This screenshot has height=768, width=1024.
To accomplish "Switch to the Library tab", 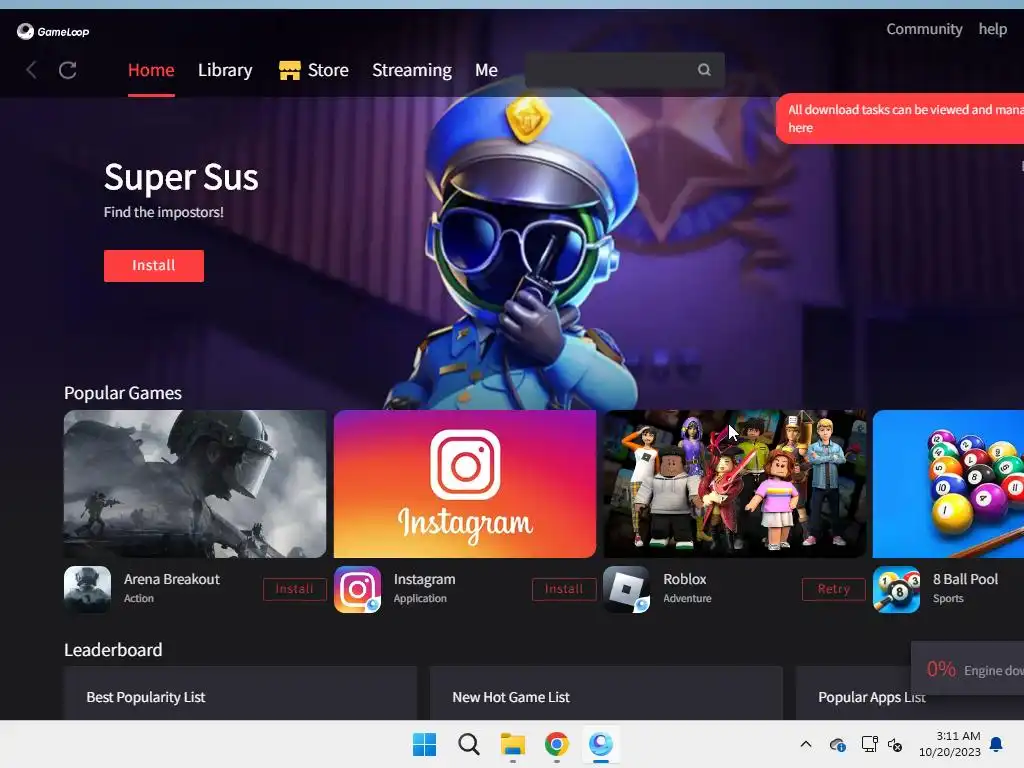I will pos(225,70).
